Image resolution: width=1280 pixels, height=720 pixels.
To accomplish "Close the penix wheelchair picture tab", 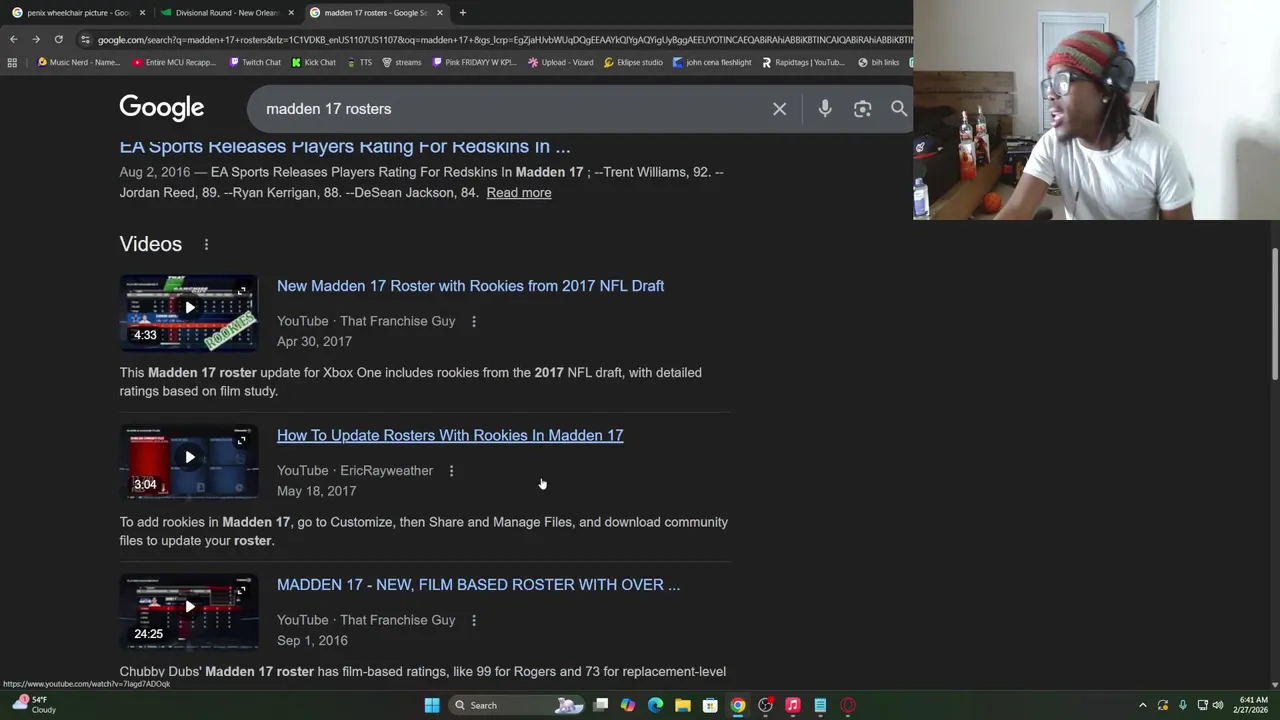I will tap(142, 12).
